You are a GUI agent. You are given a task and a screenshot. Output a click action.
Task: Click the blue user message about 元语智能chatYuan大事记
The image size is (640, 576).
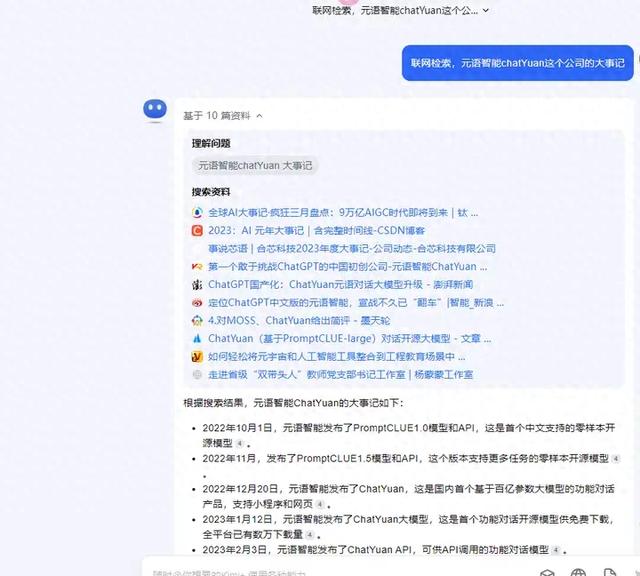pyautogui.click(x=518, y=63)
